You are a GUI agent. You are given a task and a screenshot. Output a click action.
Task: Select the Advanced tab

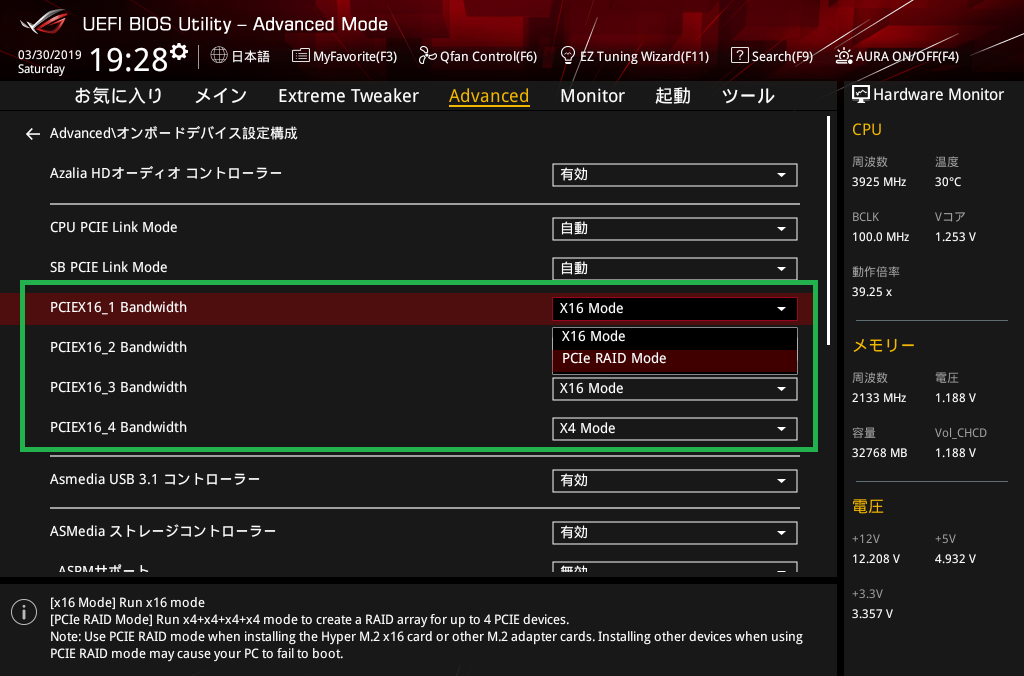[x=488, y=96]
